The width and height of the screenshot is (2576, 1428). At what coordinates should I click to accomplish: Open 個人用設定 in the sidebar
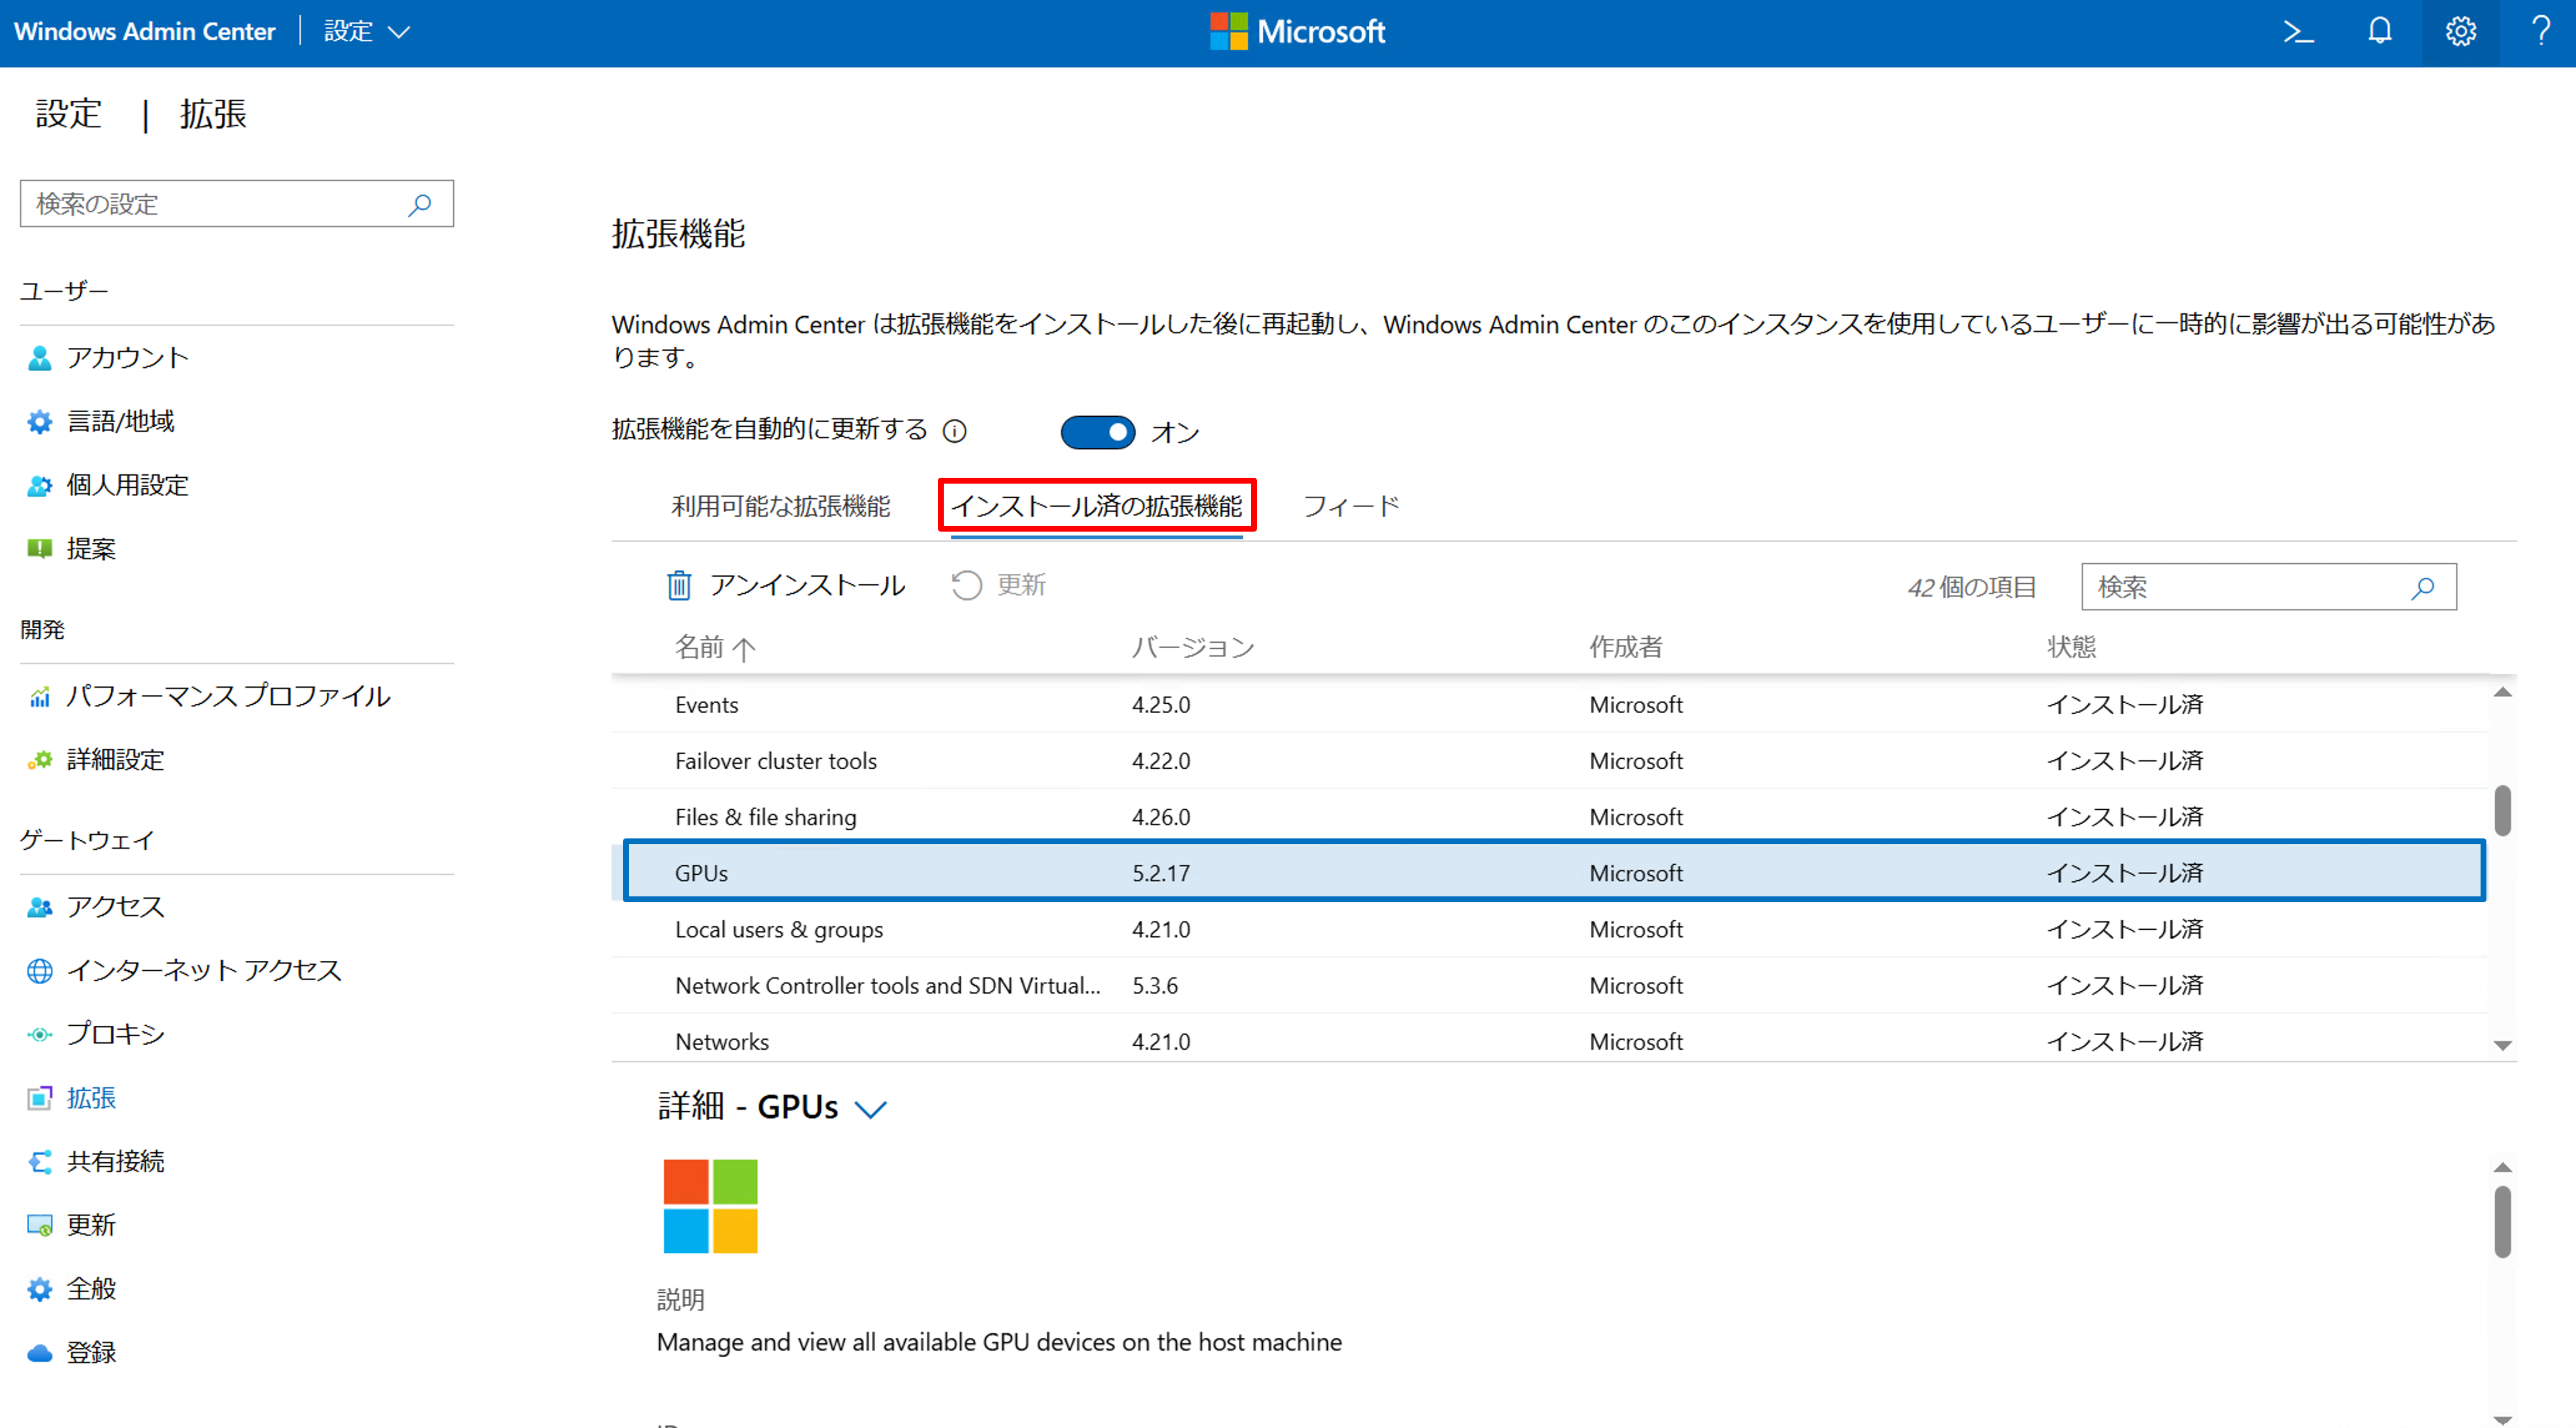(x=128, y=486)
